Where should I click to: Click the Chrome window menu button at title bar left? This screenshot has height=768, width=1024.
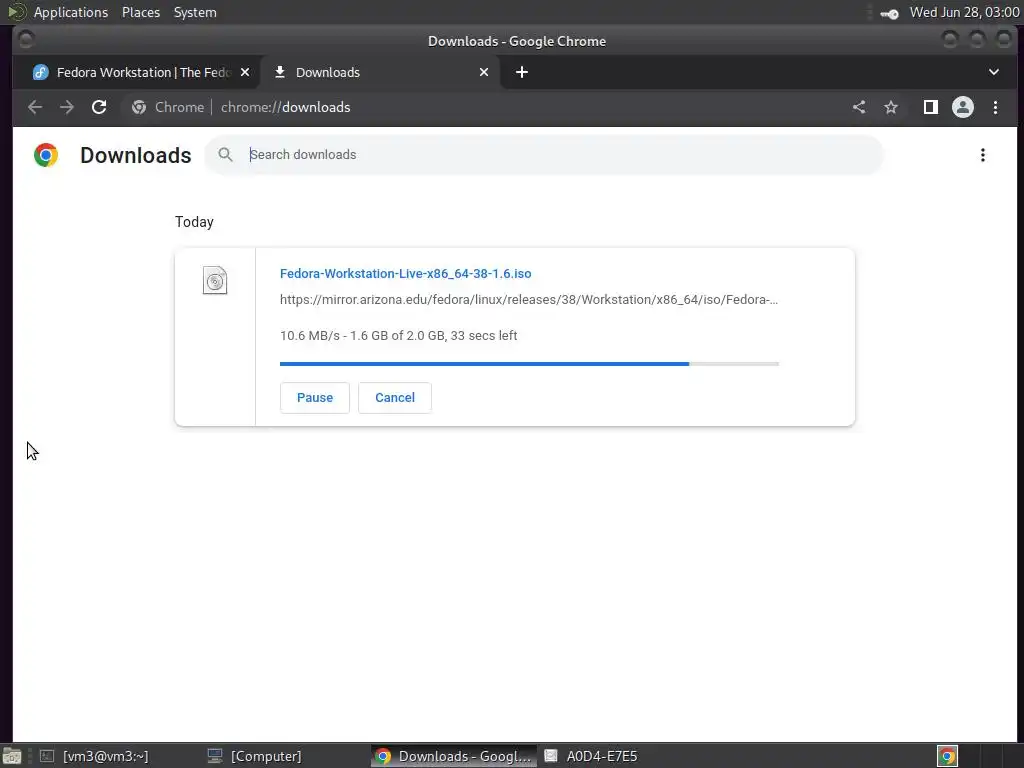pyautogui.click(x=25, y=40)
